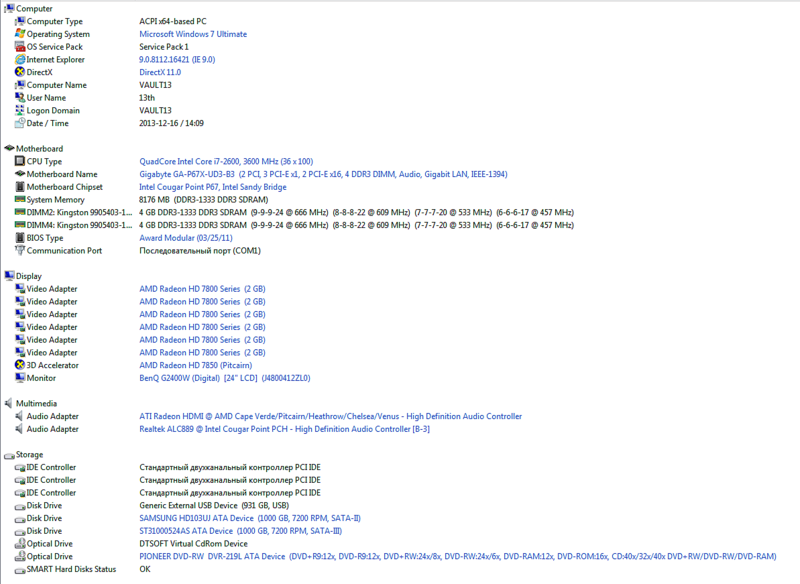800x584 pixels.
Task: Select the System Memory label
Action: (x=56, y=200)
